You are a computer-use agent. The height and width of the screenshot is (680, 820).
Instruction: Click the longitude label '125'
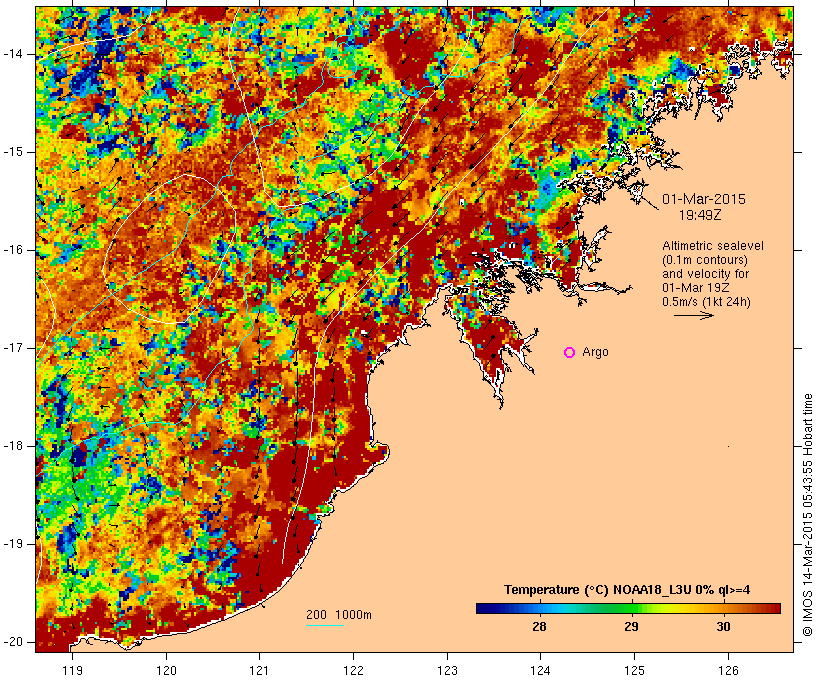click(634, 671)
